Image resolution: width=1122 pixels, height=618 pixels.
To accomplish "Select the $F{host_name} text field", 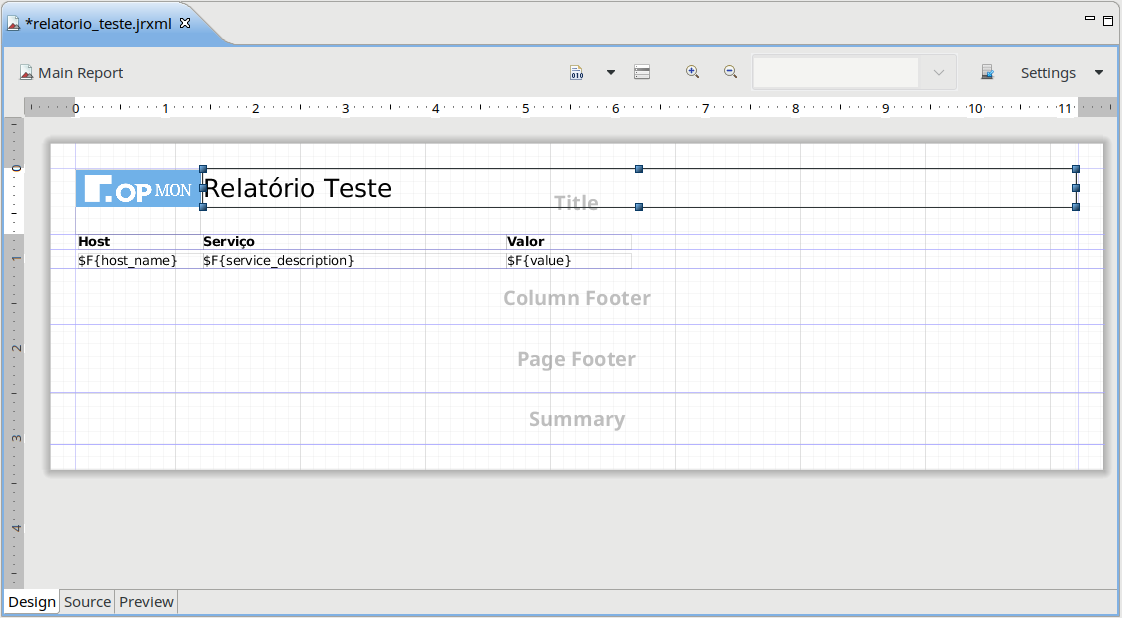I will [127, 261].
